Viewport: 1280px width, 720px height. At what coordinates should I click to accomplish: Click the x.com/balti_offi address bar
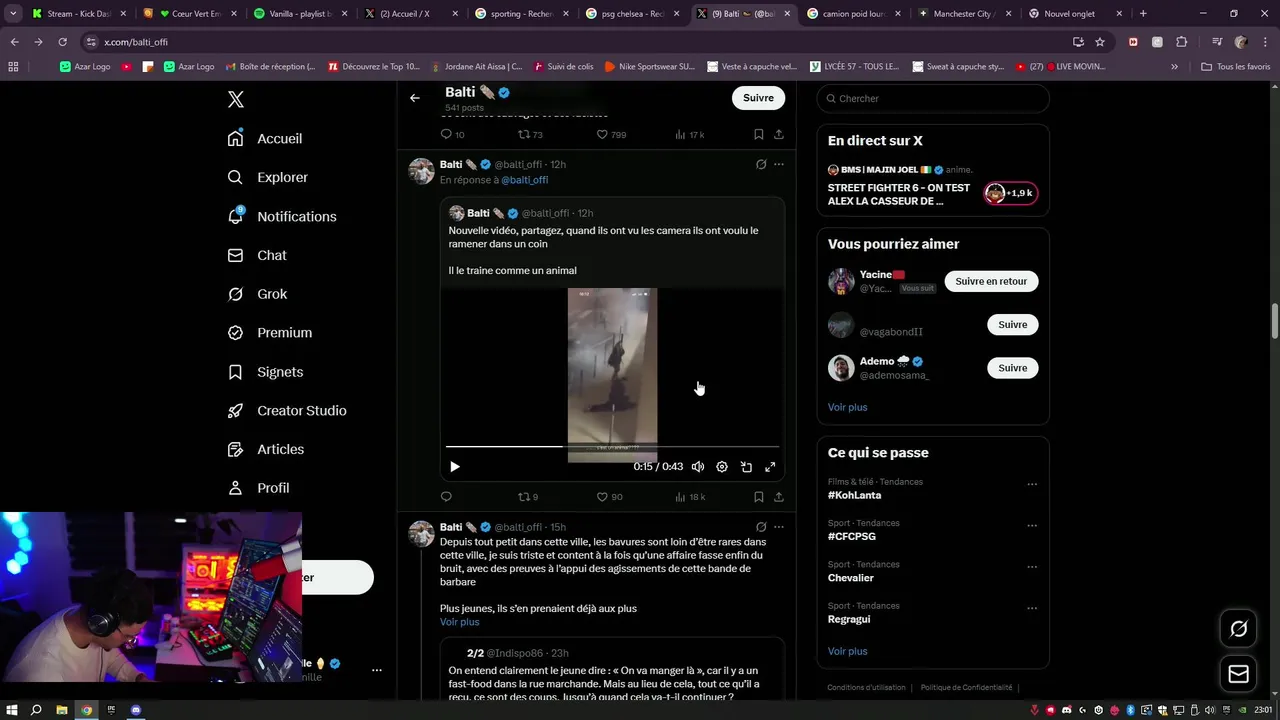(570, 42)
